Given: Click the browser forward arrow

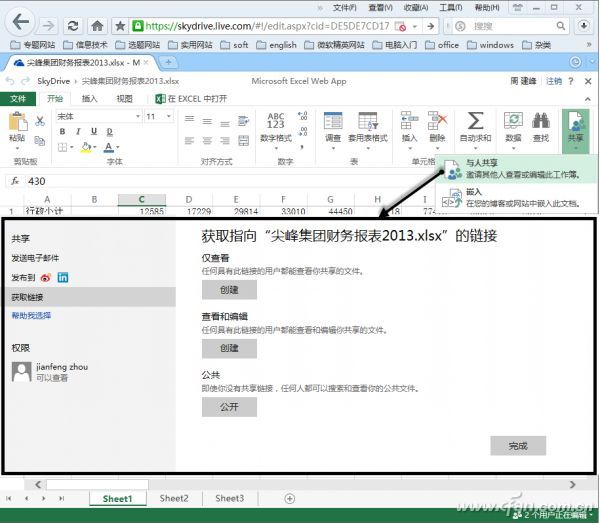Looking at the screenshot, I should pyautogui.click(x=49, y=26).
